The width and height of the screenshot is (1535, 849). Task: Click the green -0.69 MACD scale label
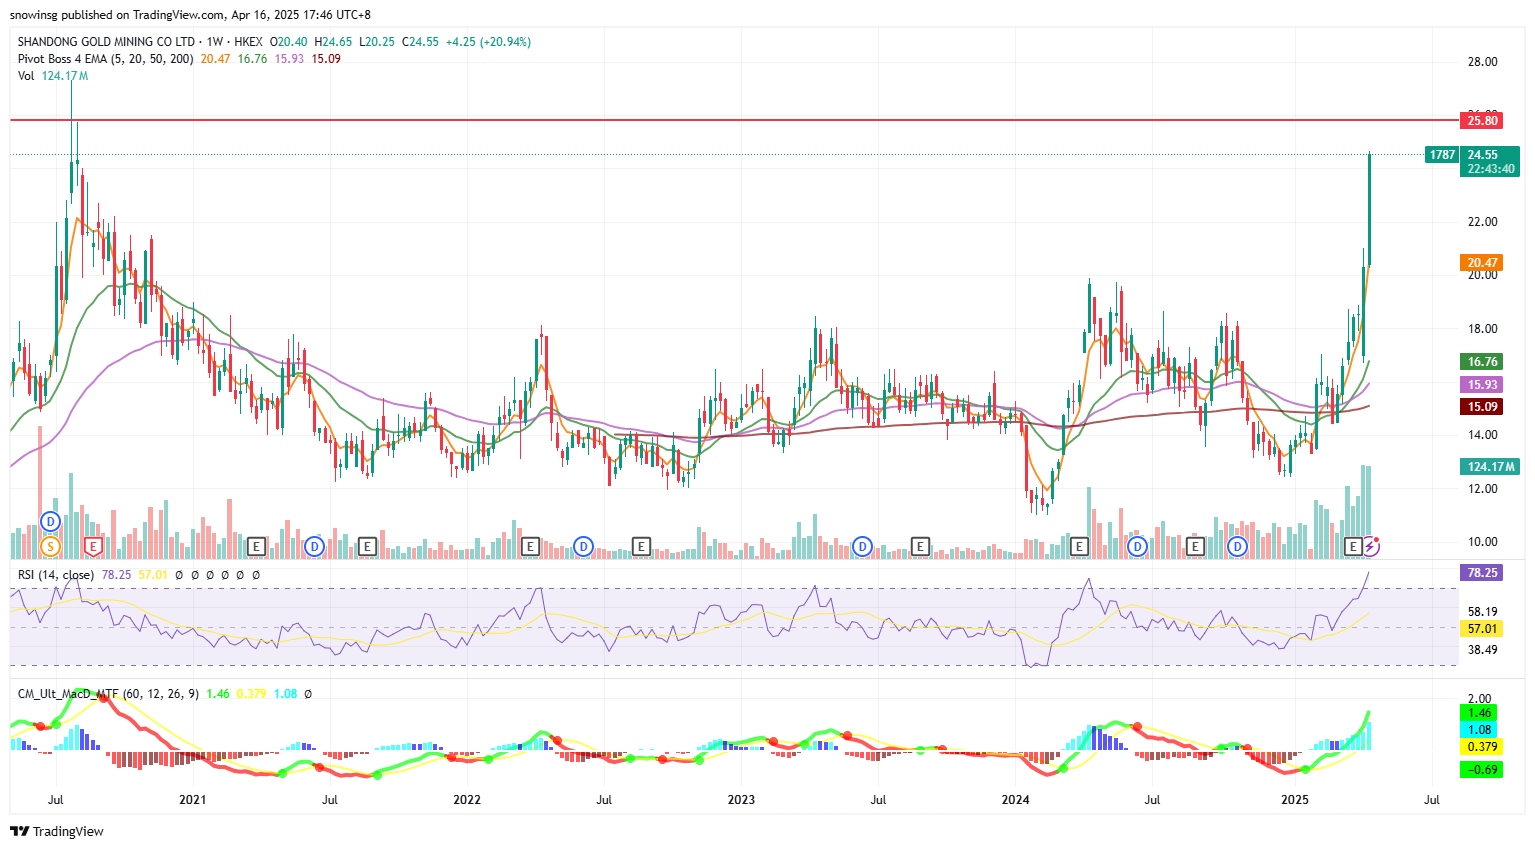pyautogui.click(x=1481, y=770)
